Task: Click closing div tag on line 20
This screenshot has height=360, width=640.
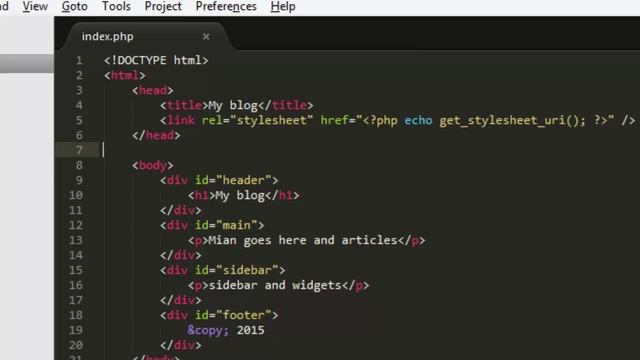Action: point(181,345)
